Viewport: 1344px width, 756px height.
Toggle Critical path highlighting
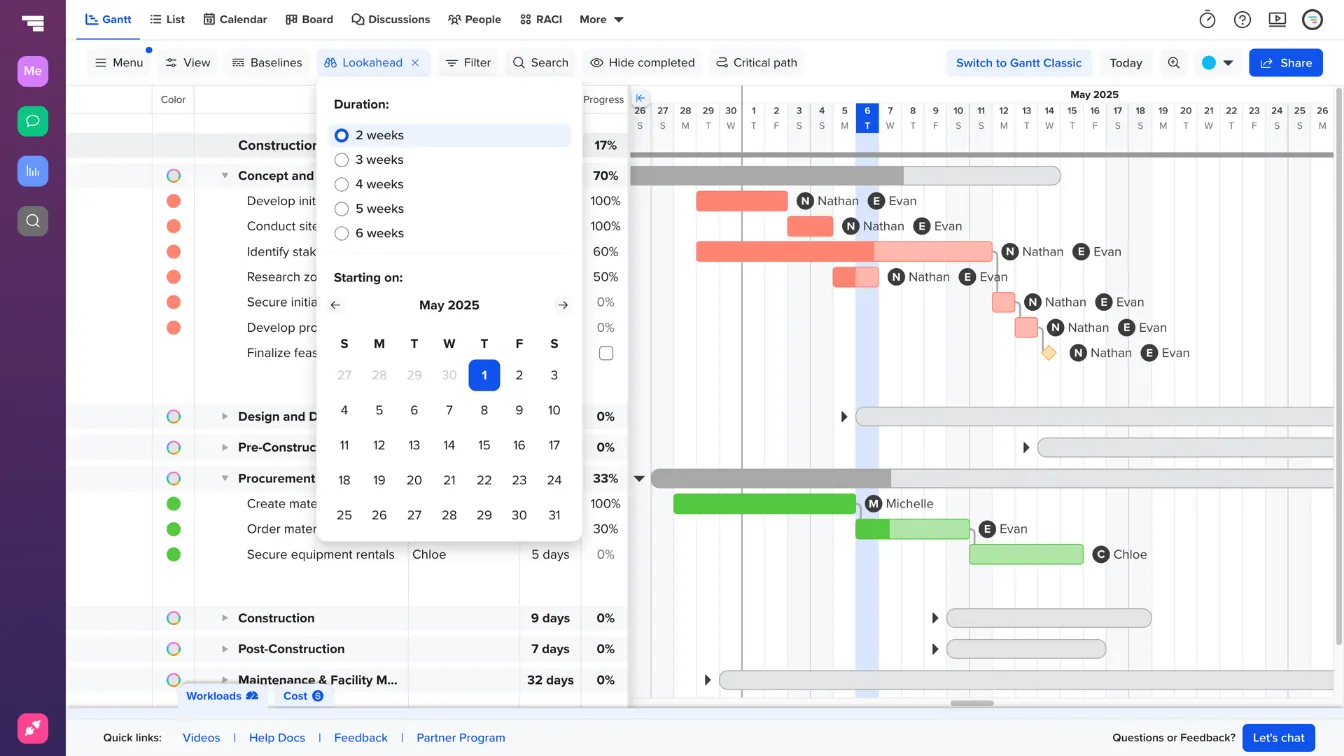(756, 62)
